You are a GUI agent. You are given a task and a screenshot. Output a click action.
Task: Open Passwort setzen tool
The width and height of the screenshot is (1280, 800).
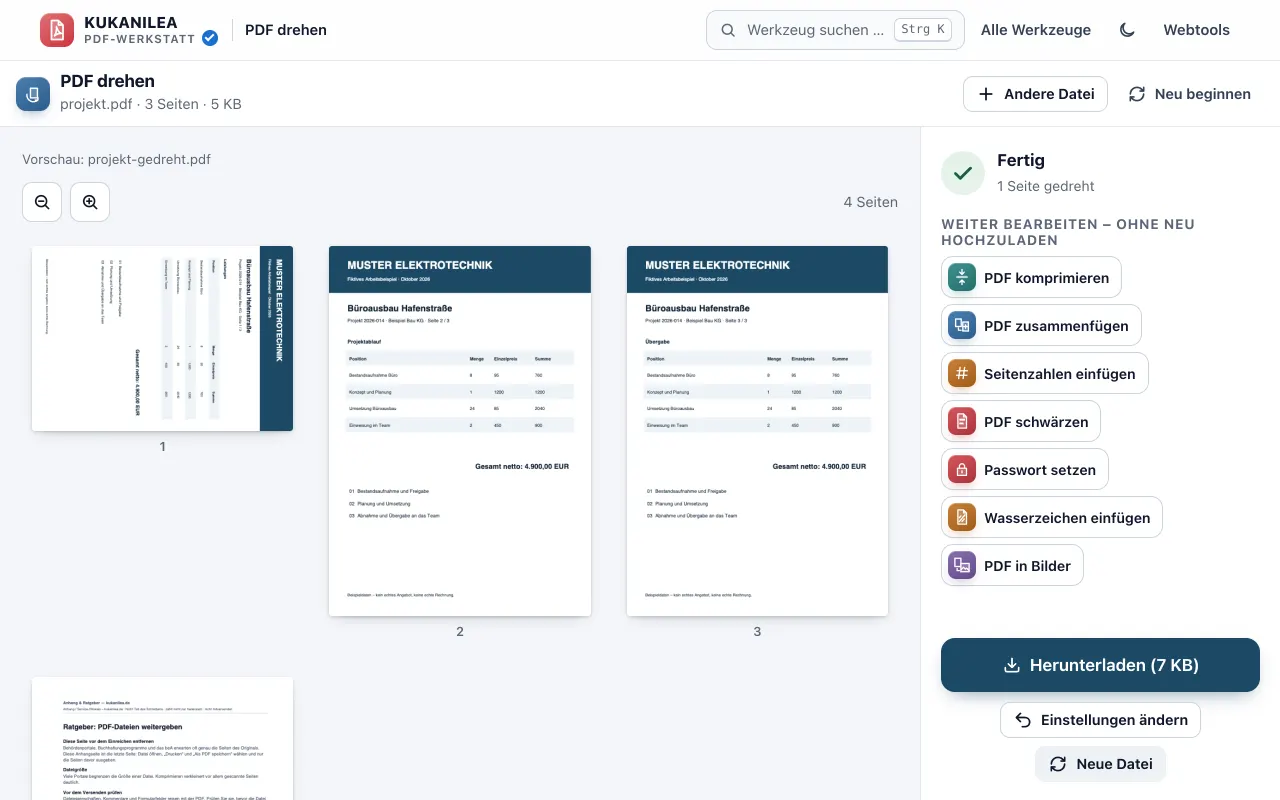(1025, 470)
